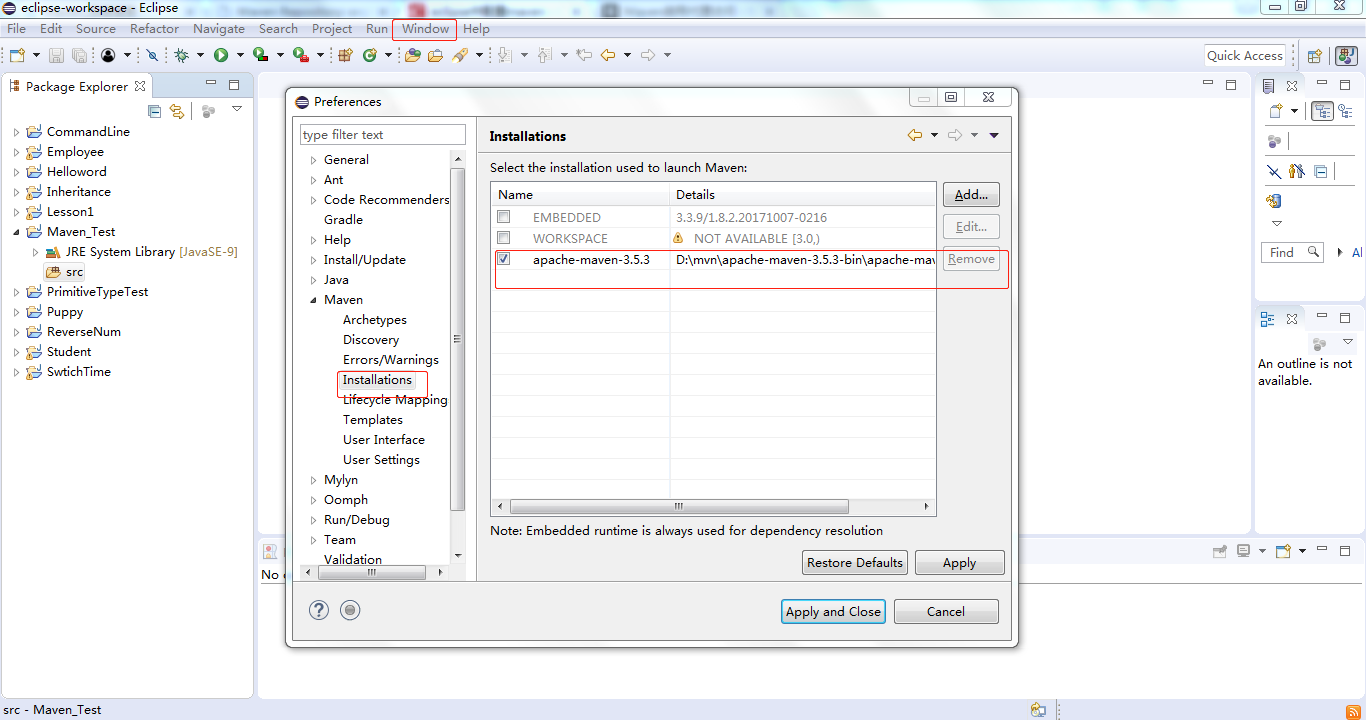Viewport: 1366px width, 720px height.
Task: Click the New Java Class icon
Action: (x=370, y=55)
